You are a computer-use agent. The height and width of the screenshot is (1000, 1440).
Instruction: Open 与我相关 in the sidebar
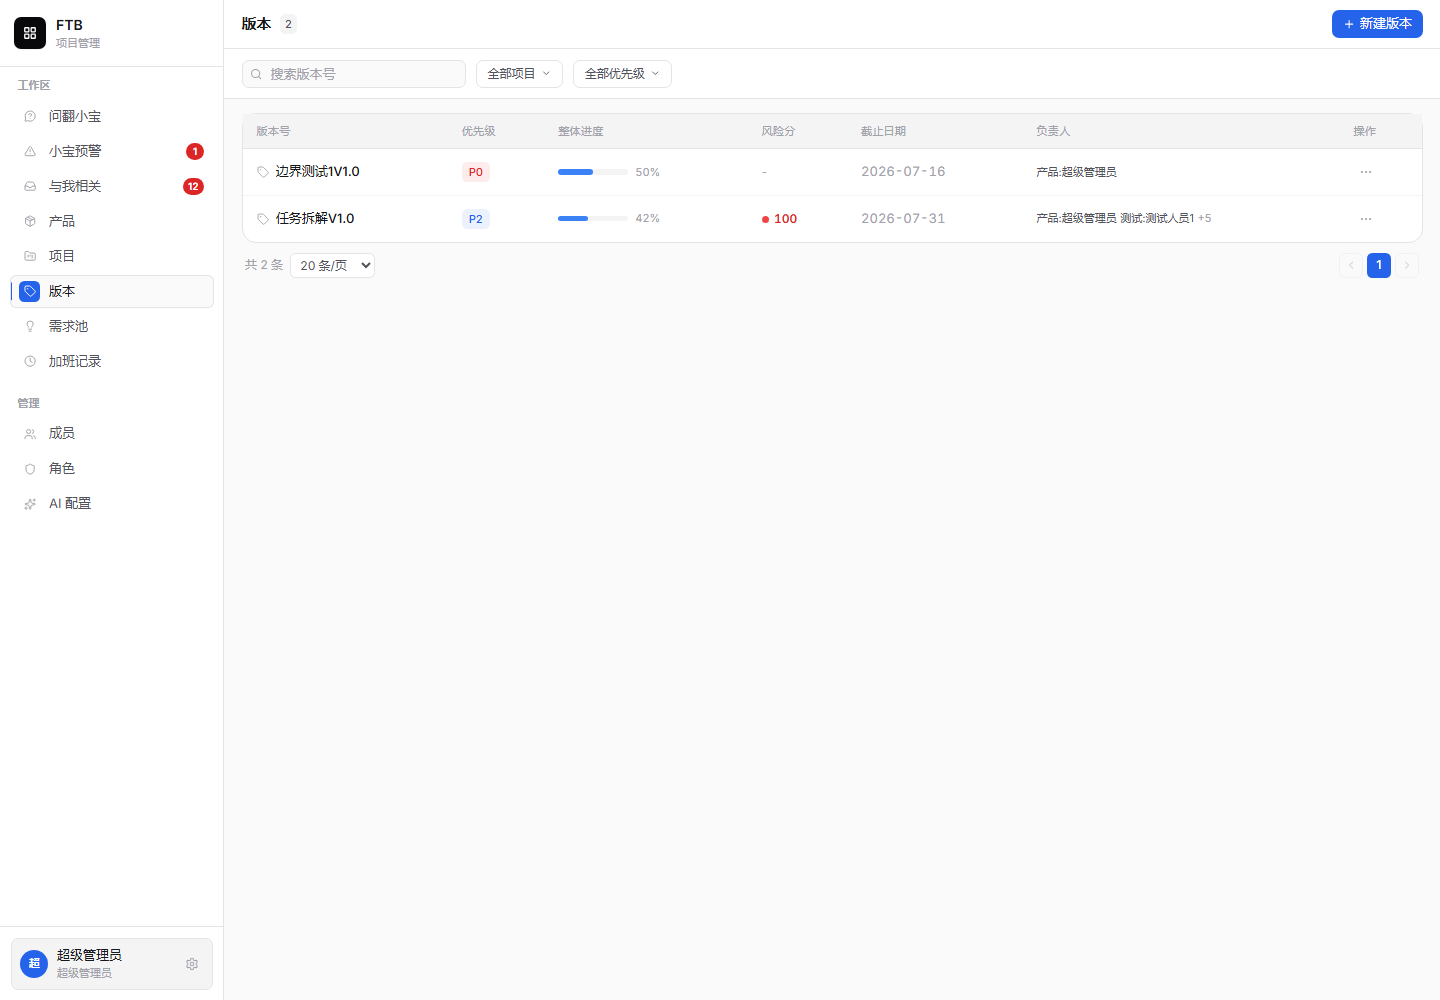coord(112,187)
